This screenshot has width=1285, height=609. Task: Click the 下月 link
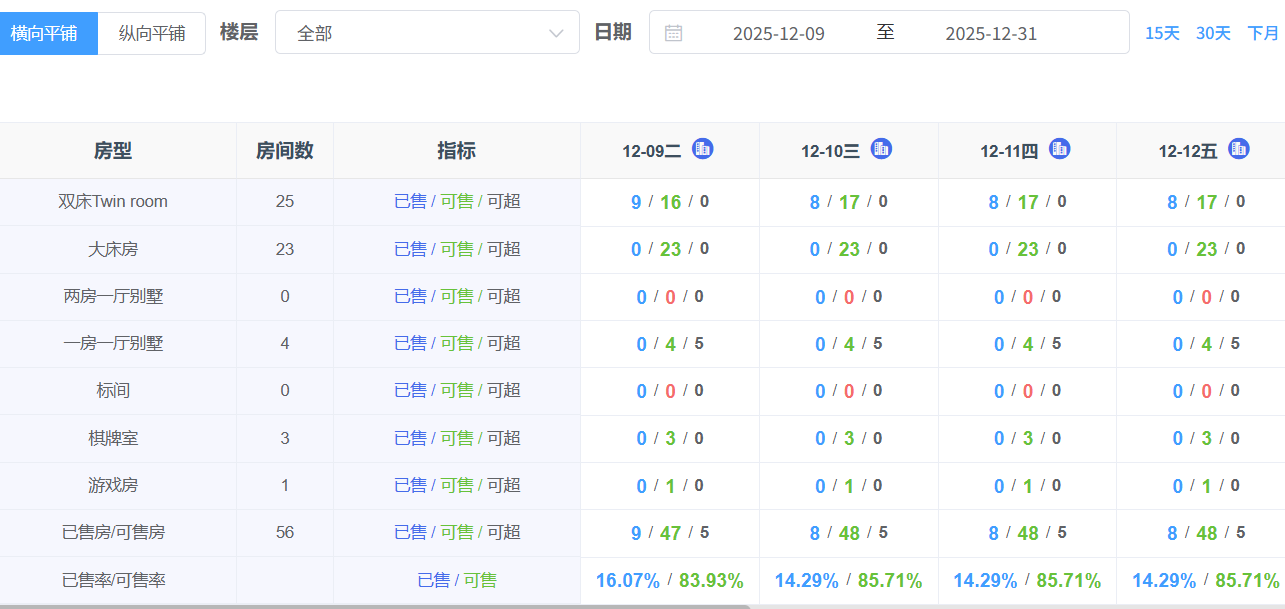coord(1265,32)
